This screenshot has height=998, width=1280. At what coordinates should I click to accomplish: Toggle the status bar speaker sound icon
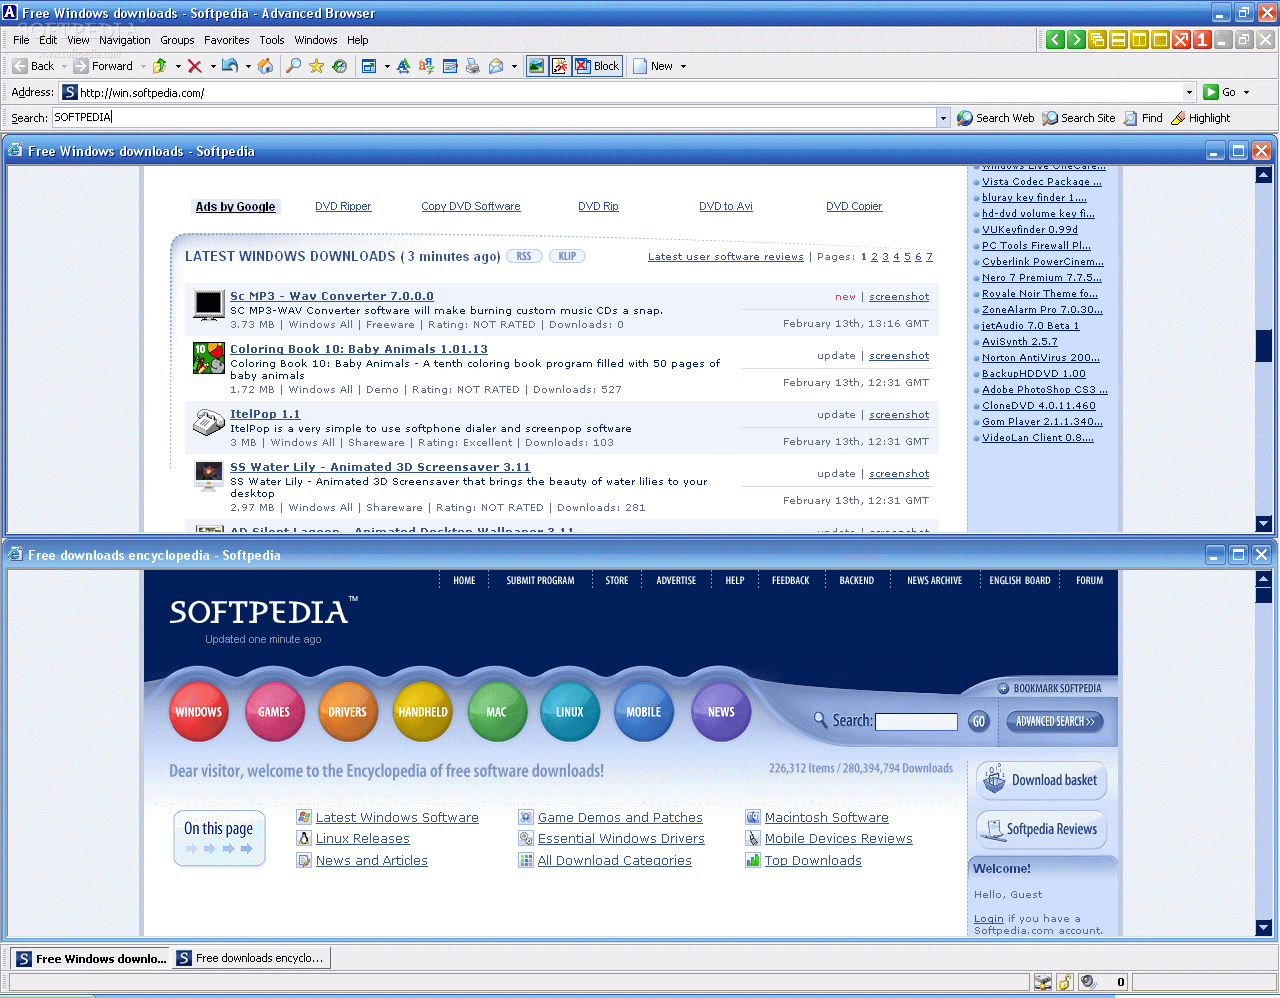point(1088,982)
